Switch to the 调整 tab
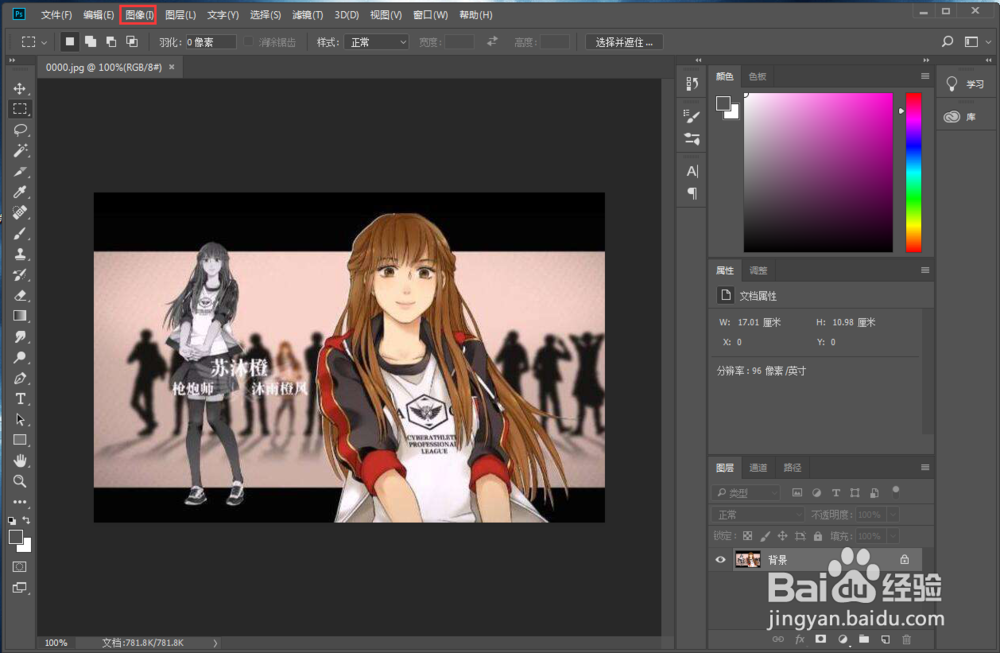The width and height of the screenshot is (1000, 653). point(758,270)
